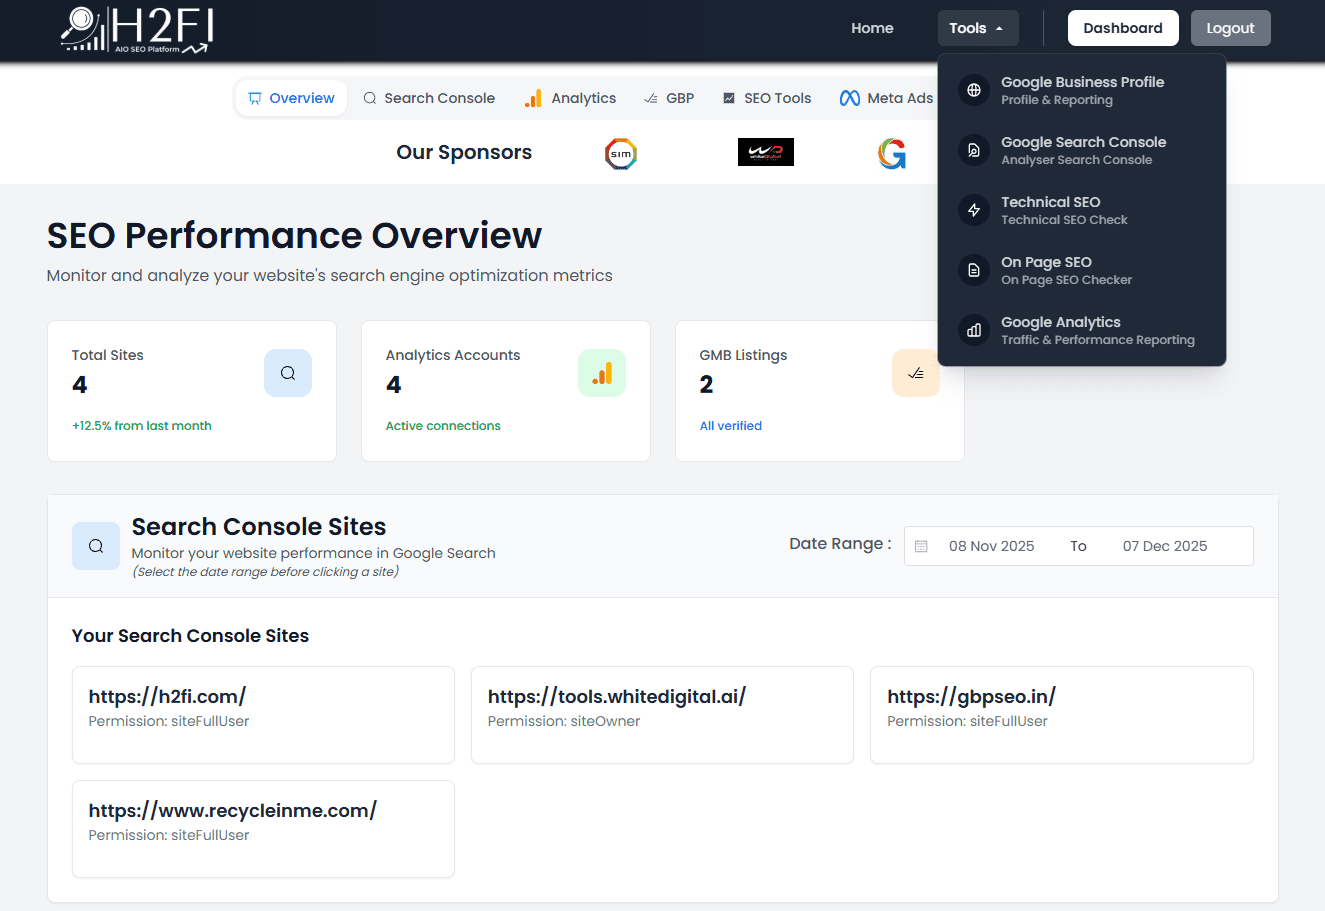Click the calendar icon in Date Range
Viewport: 1325px width, 911px height.
coord(921,545)
